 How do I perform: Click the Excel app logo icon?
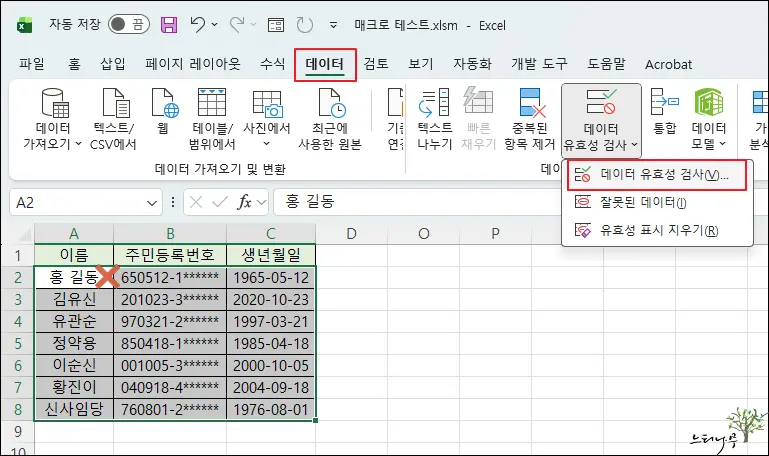point(25,25)
